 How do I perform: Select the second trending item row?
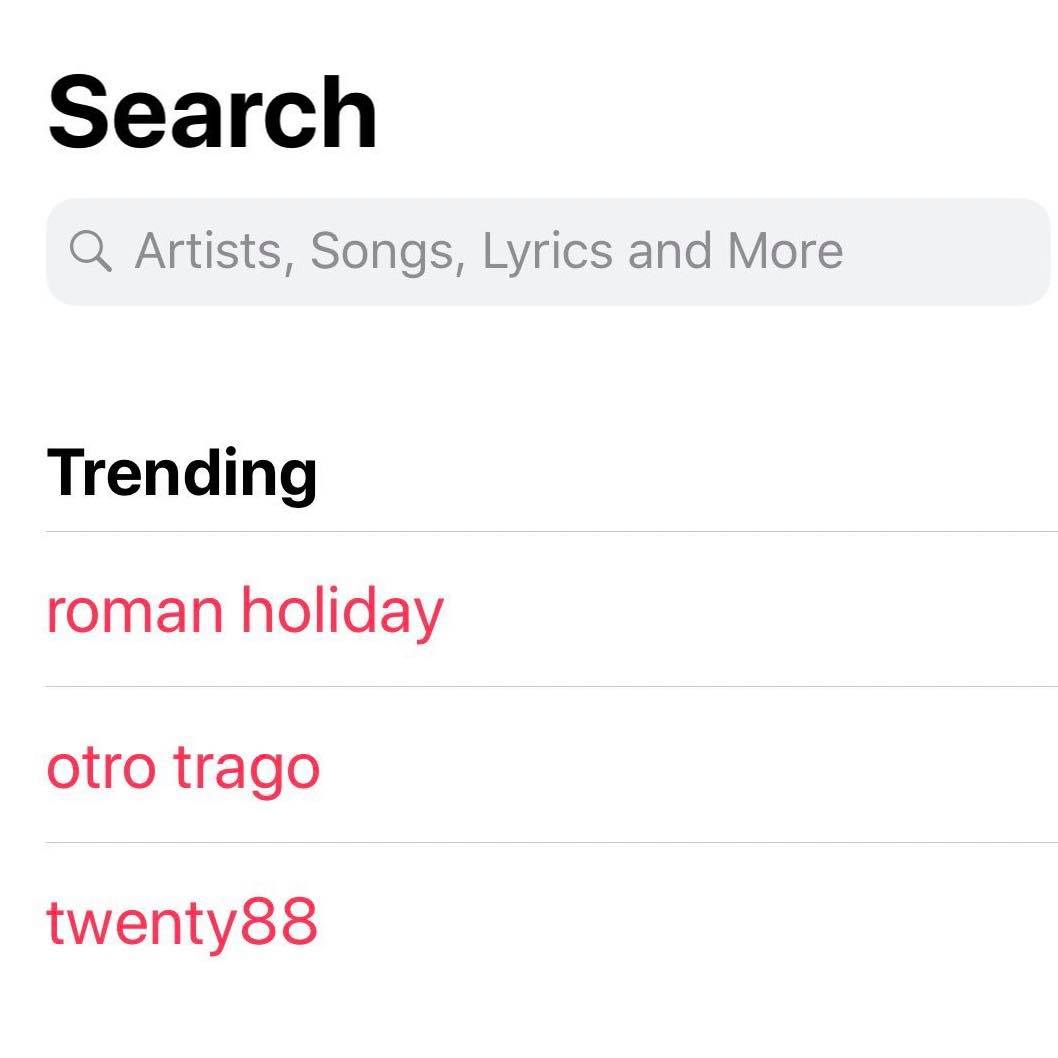551,765
